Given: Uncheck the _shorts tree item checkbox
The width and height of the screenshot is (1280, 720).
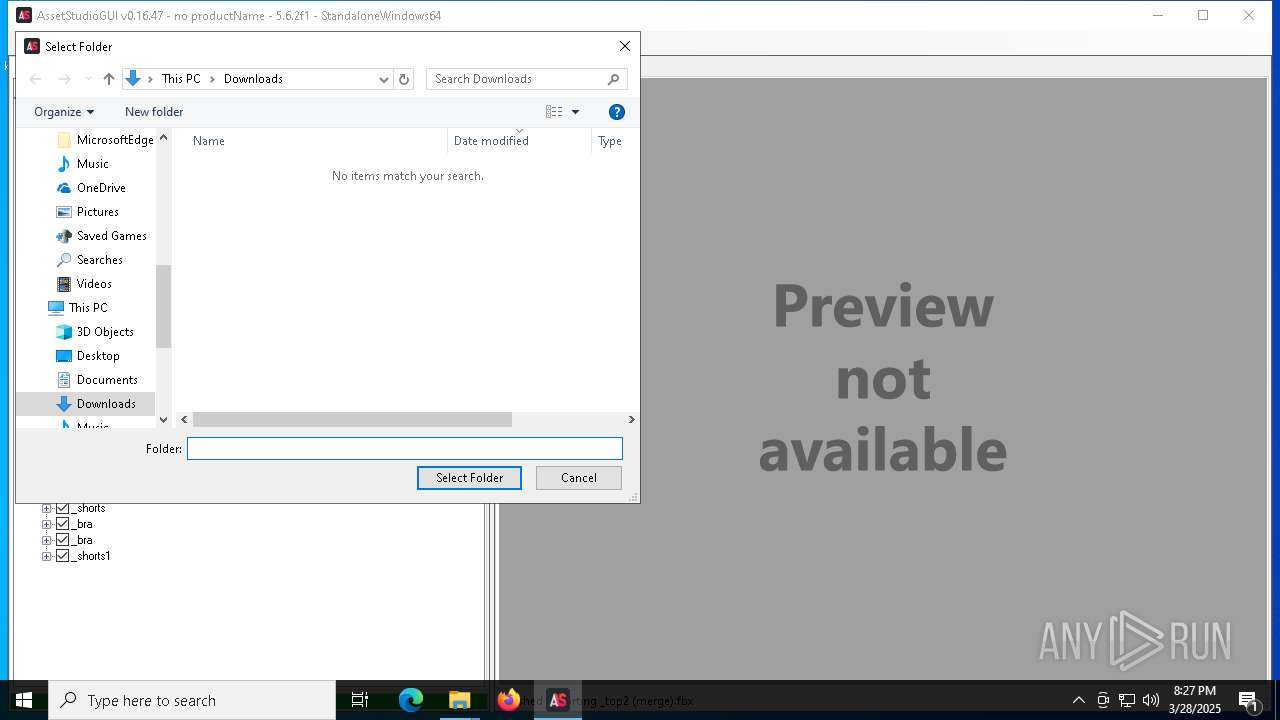Looking at the screenshot, I should 62,508.
